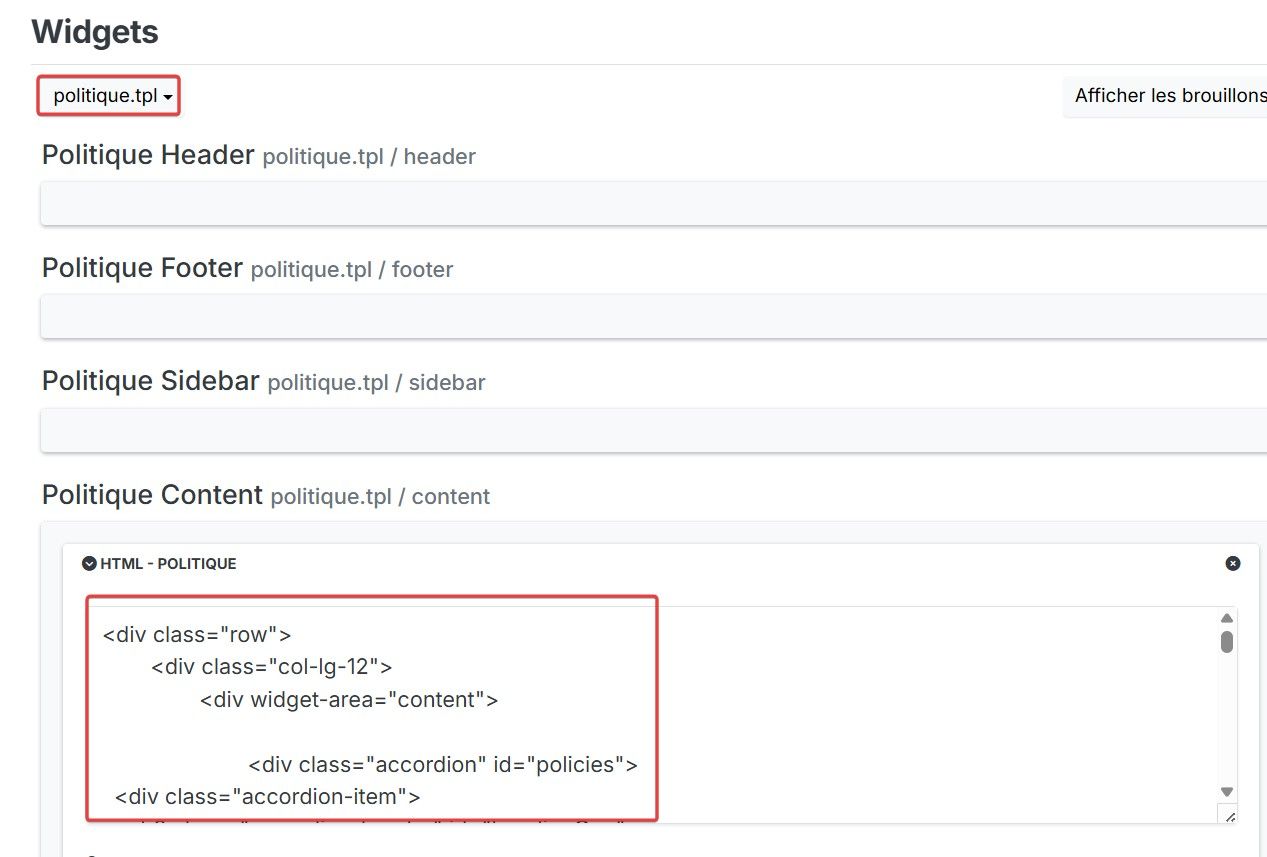The height and width of the screenshot is (857, 1267).
Task: Place cursor on the div class="row" line
Action: point(196,635)
